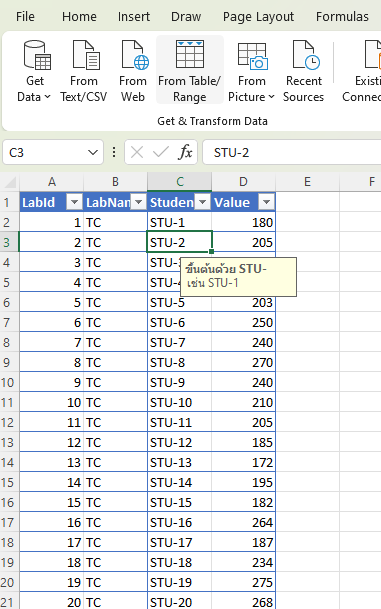
Task: Select cell containing STU-8
Action: 179,362
